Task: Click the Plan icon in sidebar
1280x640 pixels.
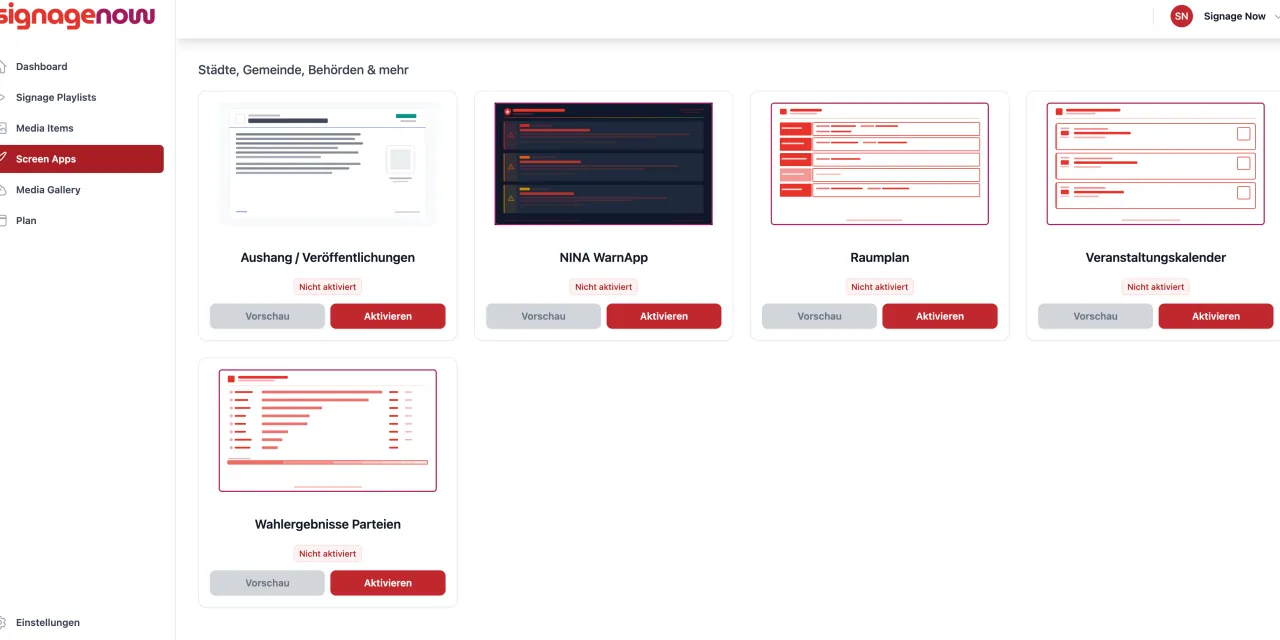Action: click(x=3, y=220)
